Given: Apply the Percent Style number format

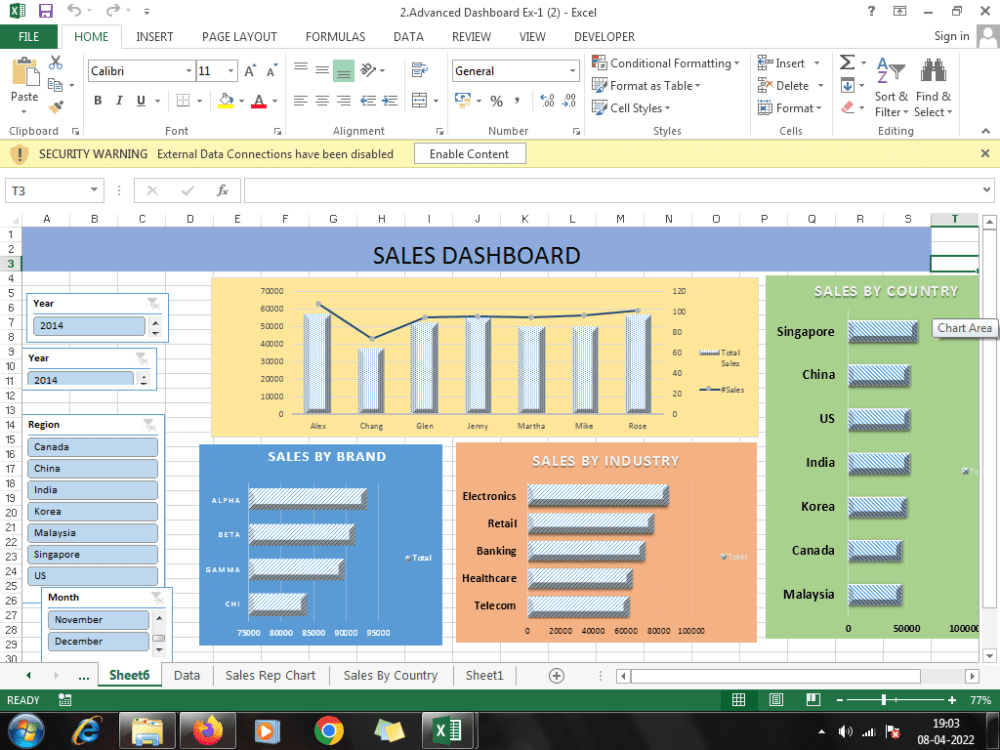Looking at the screenshot, I should [x=496, y=102].
